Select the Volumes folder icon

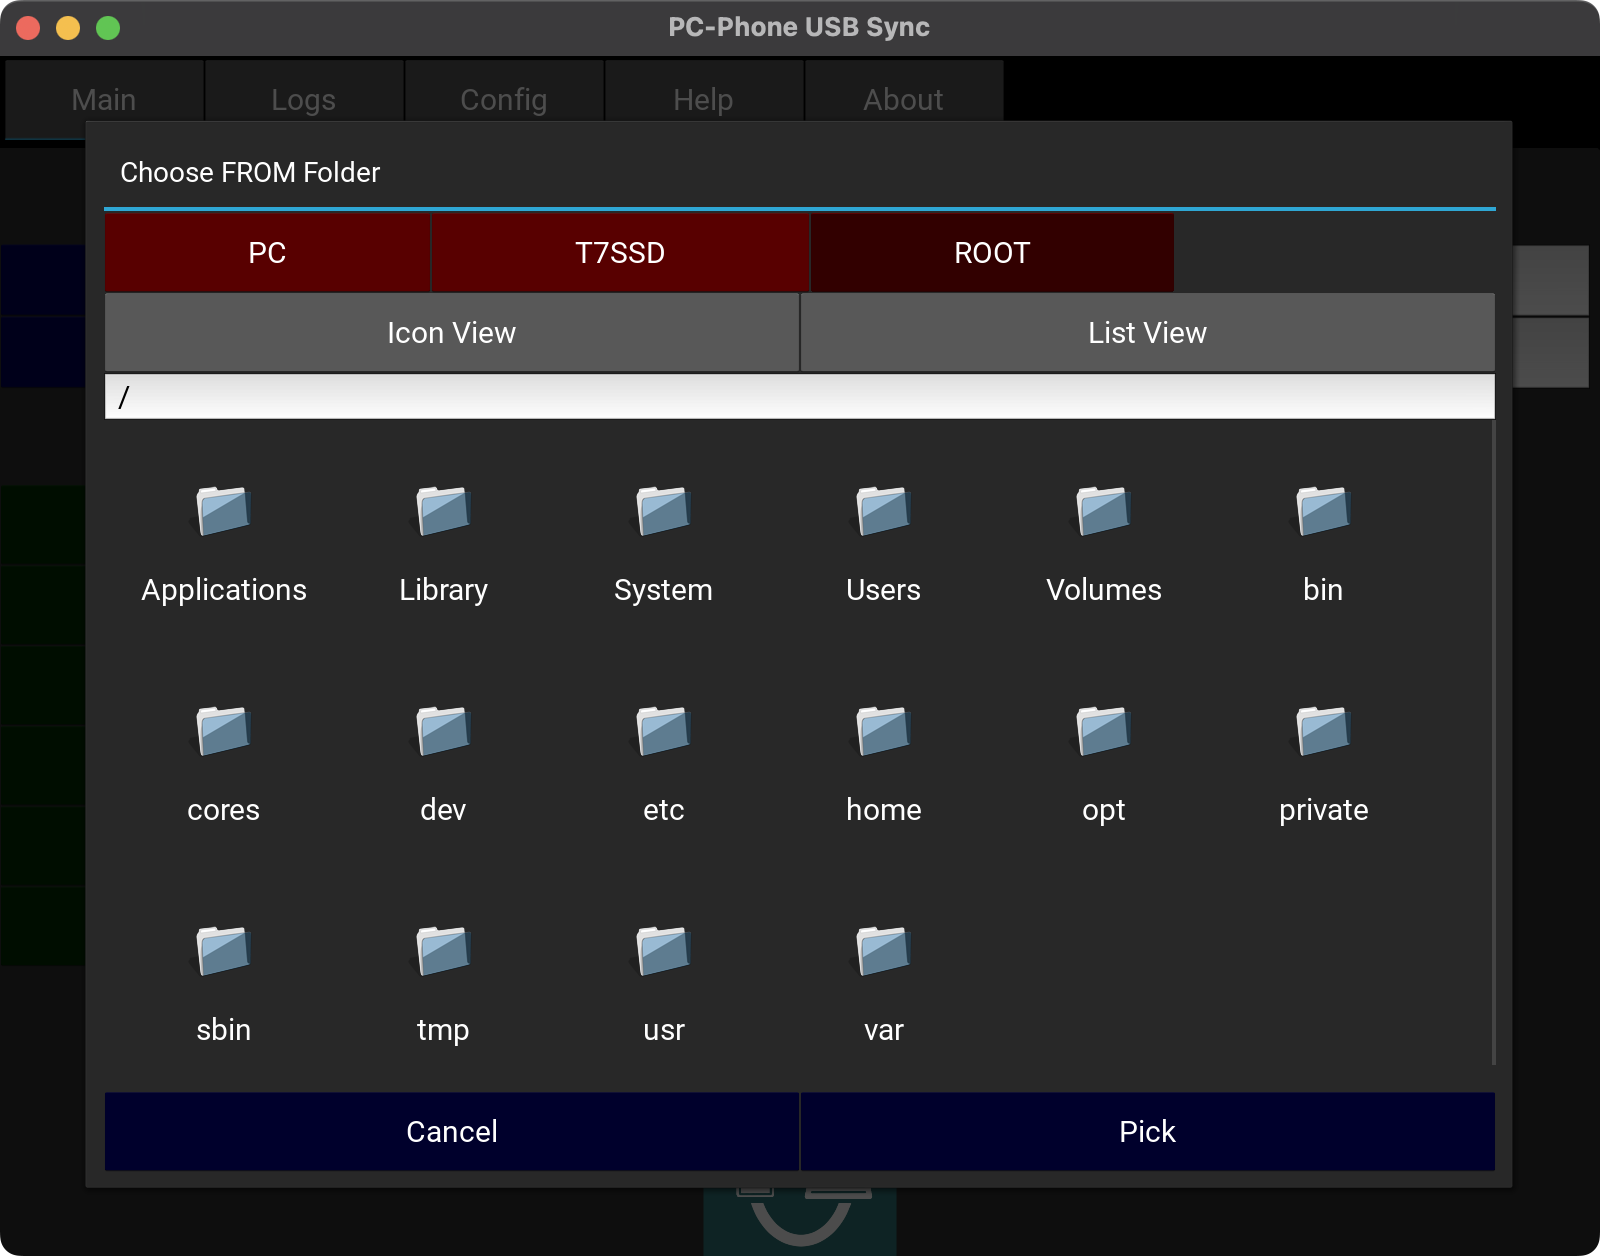pyautogui.click(x=1103, y=512)
